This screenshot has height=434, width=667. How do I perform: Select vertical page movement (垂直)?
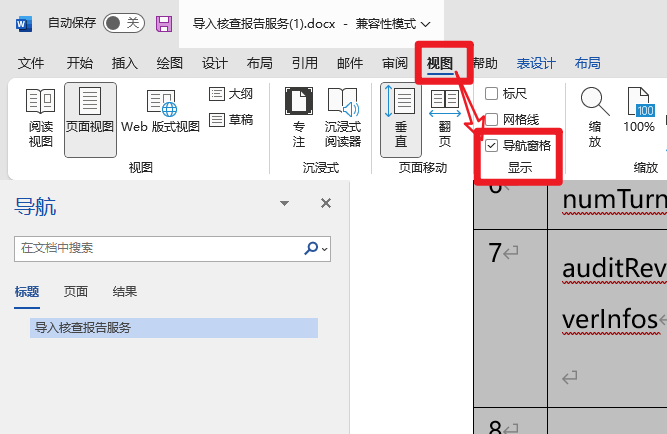click(401, 118)
